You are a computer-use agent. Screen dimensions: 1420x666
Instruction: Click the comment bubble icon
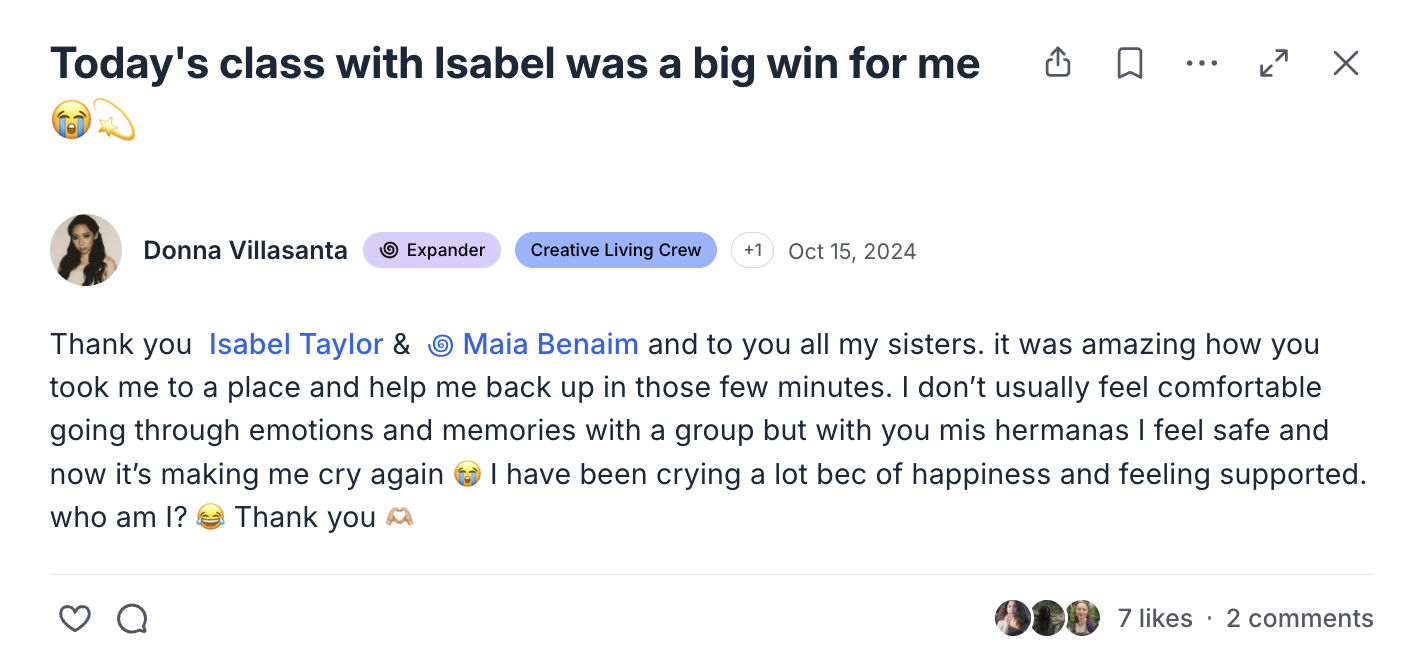[x=132, y=619]
